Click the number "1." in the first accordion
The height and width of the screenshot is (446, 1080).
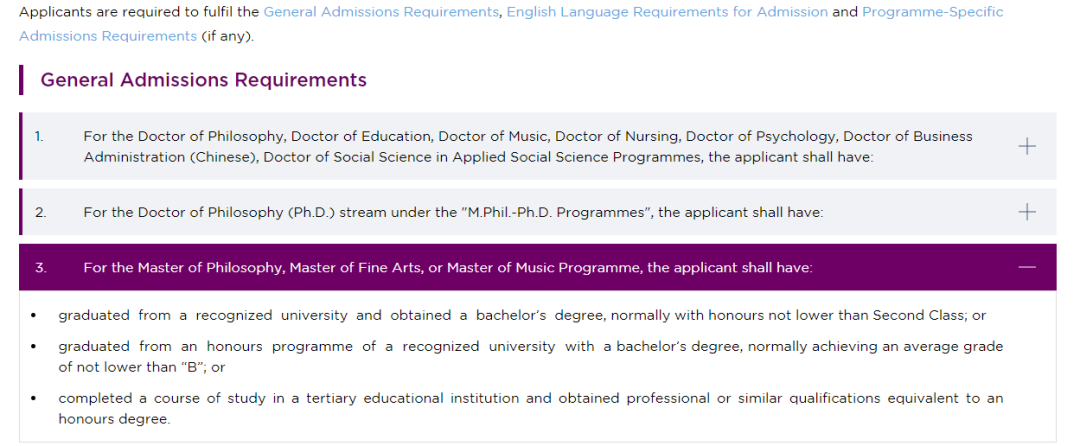[39, 136]
